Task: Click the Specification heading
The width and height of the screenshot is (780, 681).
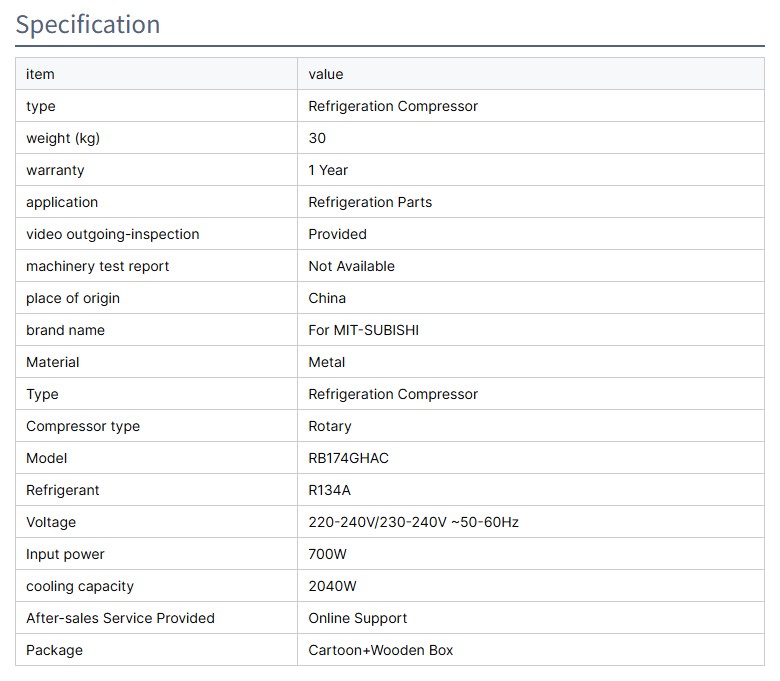Action: click(88, 24)
